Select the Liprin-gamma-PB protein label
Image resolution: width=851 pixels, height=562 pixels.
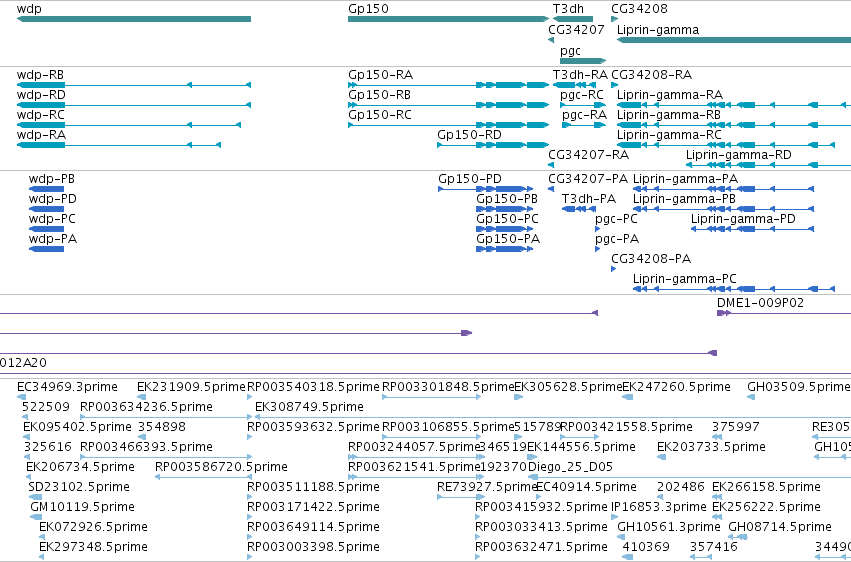tap(684, 200)
